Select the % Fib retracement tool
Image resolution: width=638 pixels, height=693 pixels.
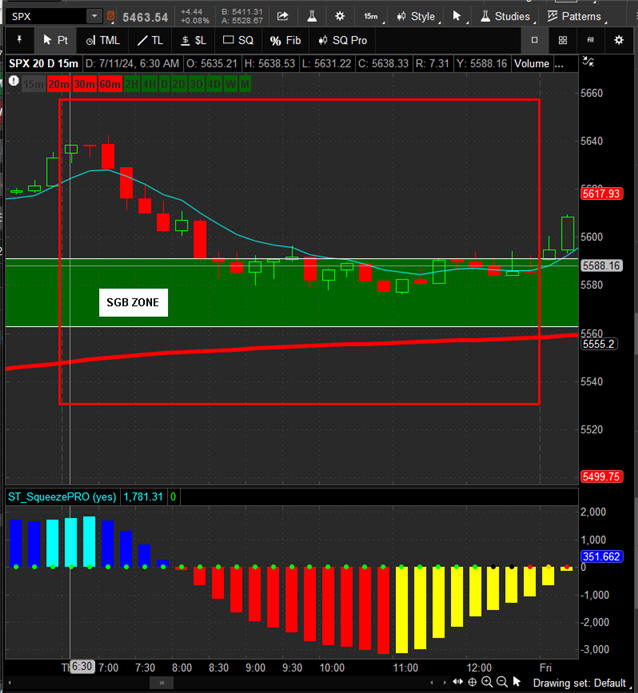285,41
